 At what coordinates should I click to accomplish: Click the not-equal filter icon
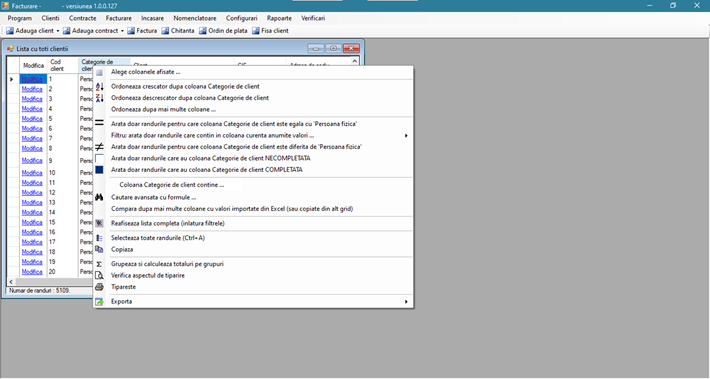100,146
